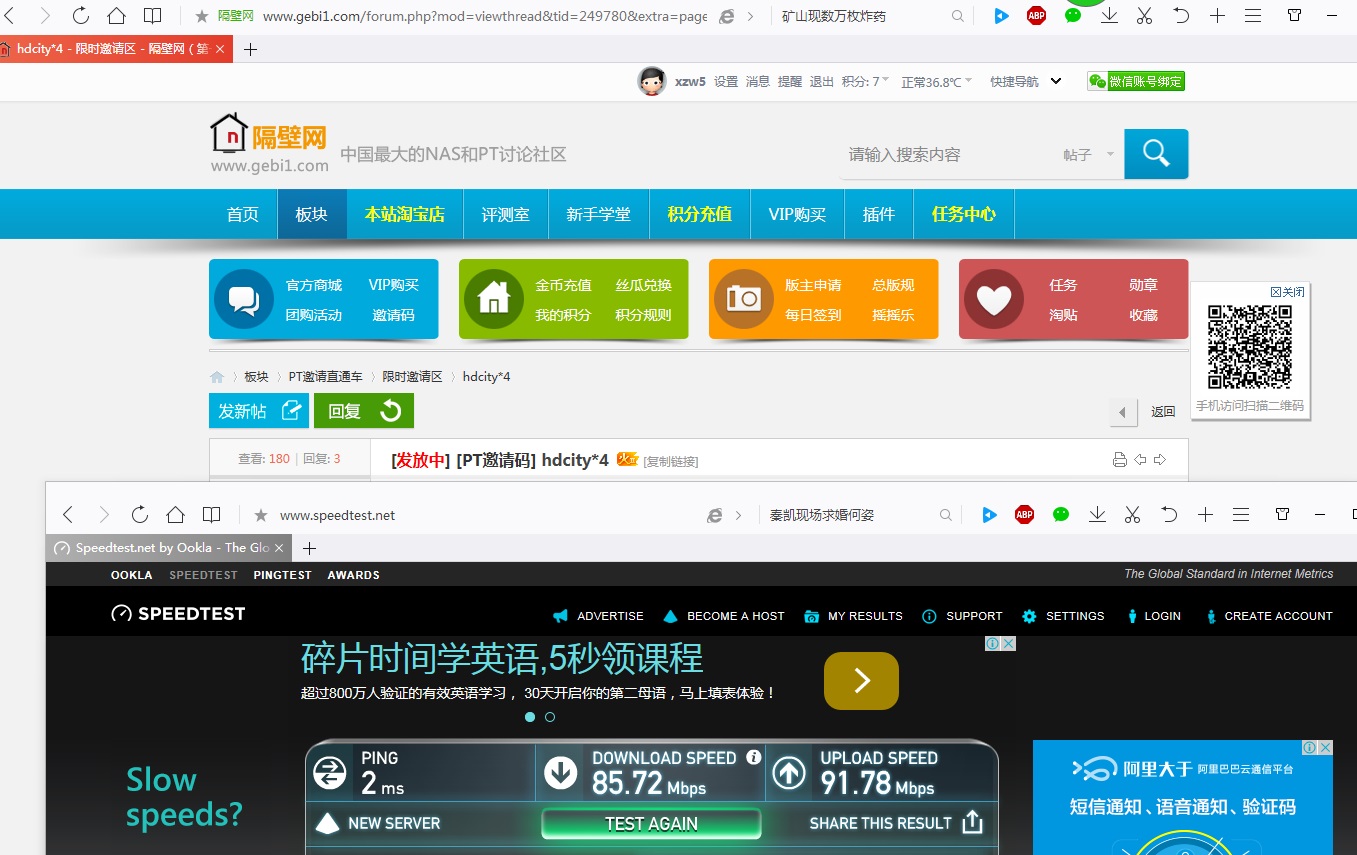Click the scissors screenshot icon in gebi1 toolbar
Screen dimensions: 1357x855
tap(1145, 16)
